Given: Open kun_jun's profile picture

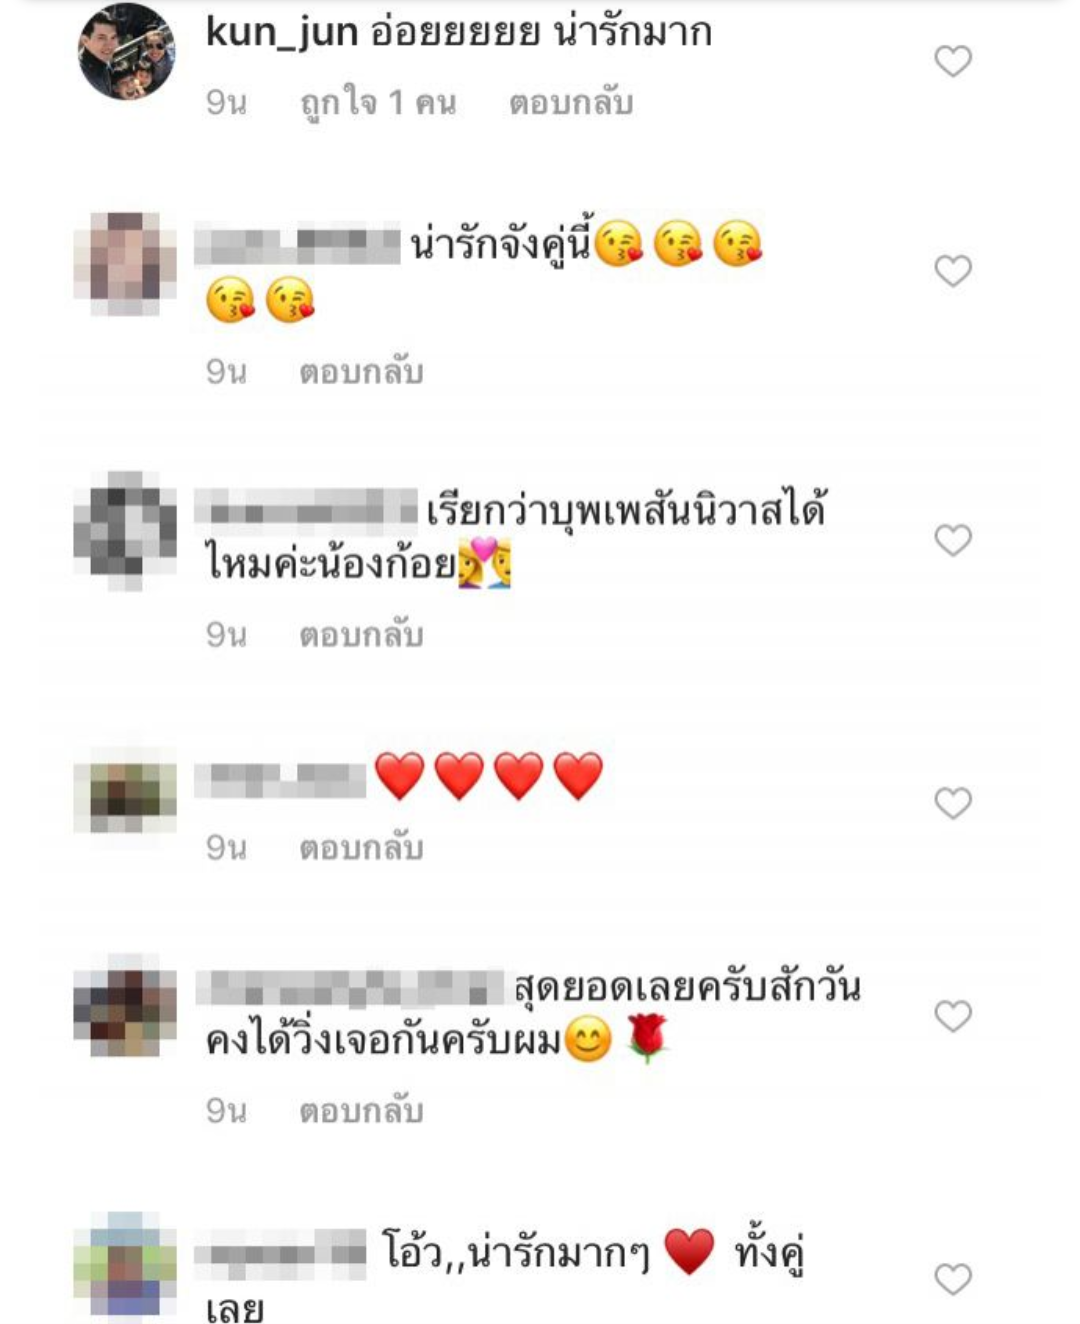Looking at the screenshot, I should click(x=127, y=52).
